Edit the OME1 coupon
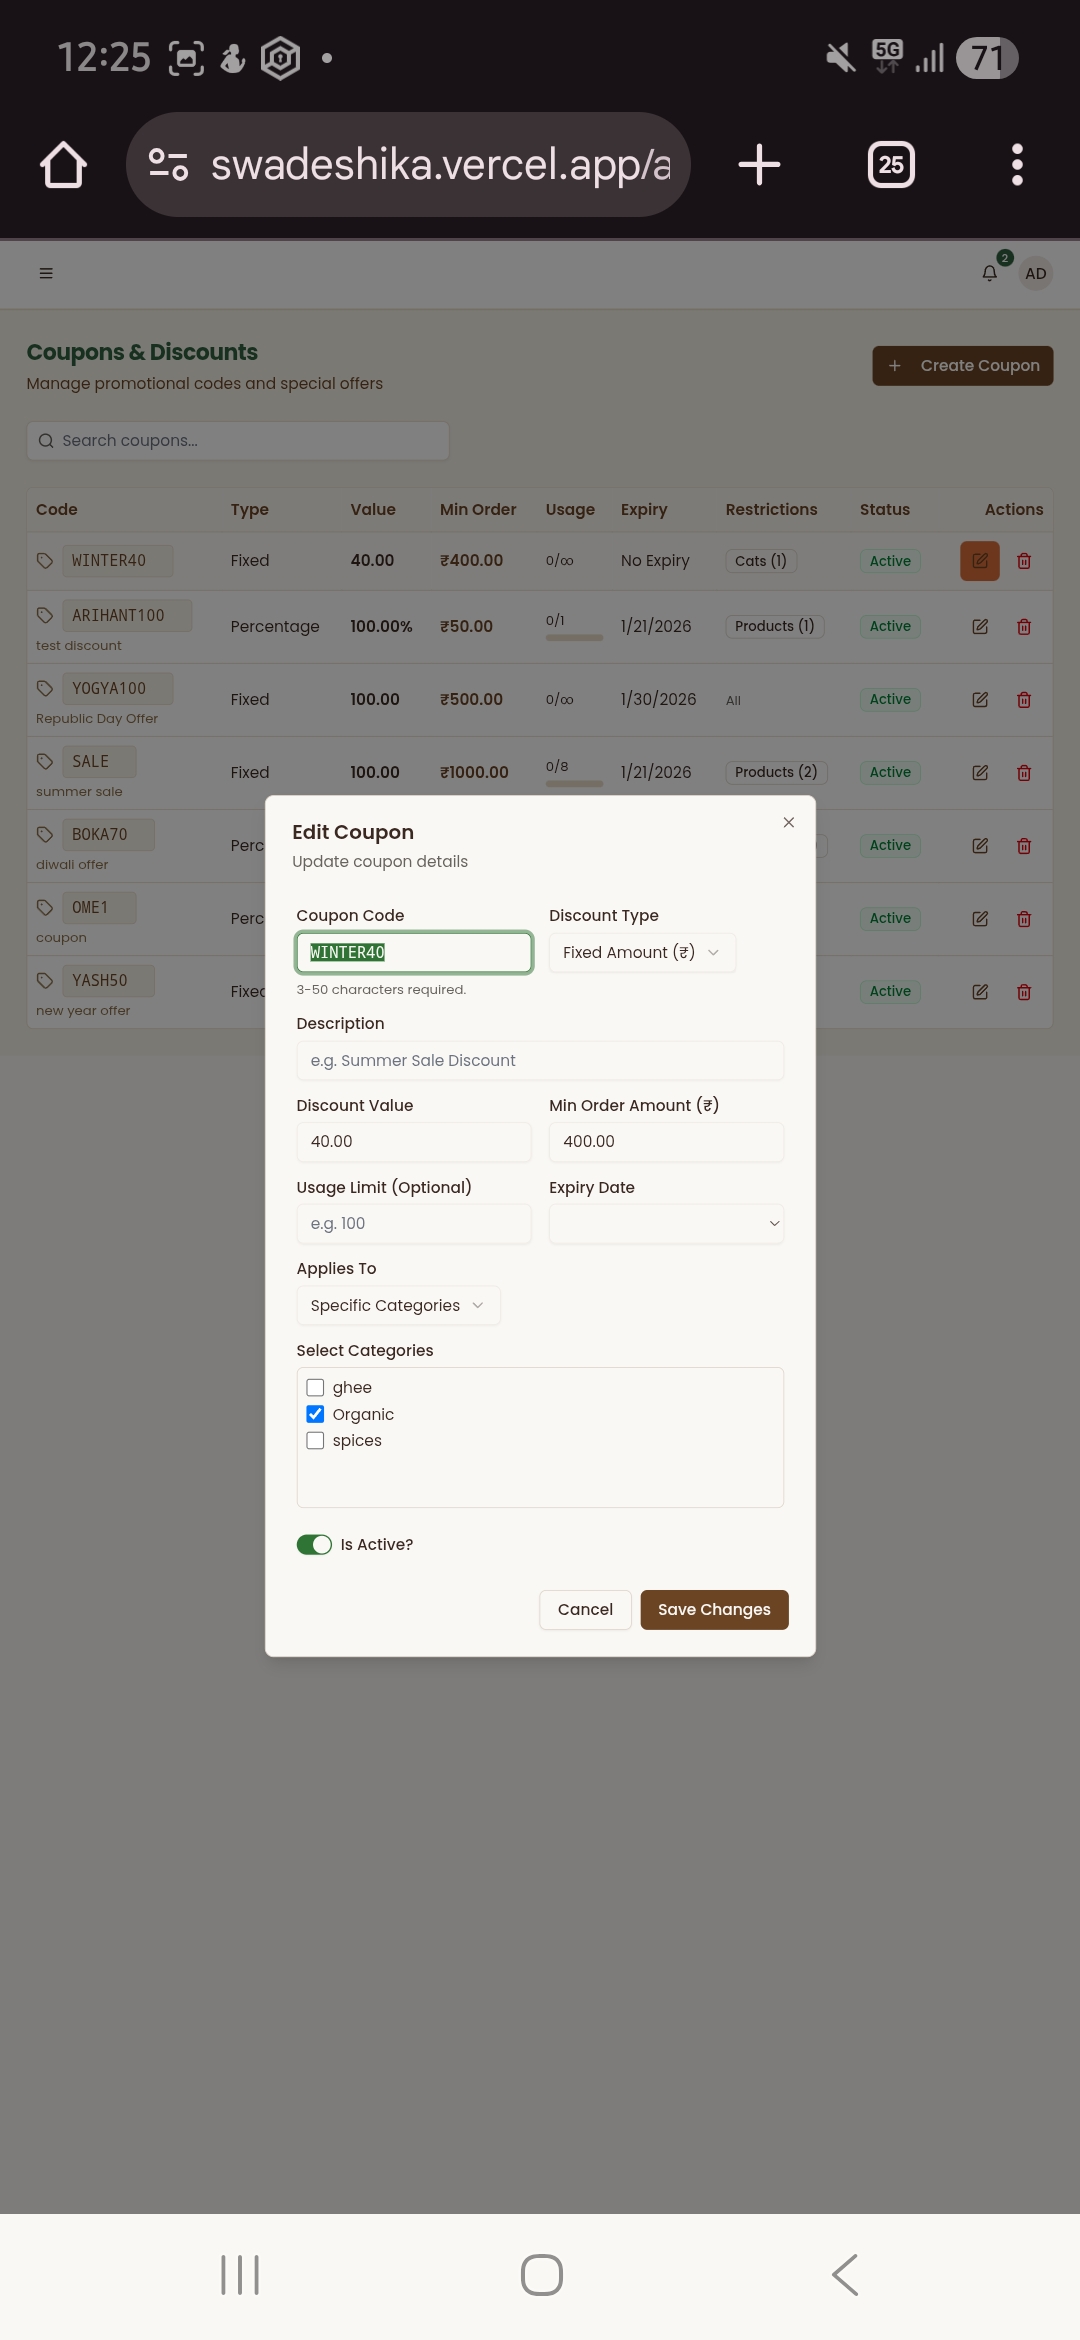This screenshot has height=2340, width=1080. click(x=980, y=919)
